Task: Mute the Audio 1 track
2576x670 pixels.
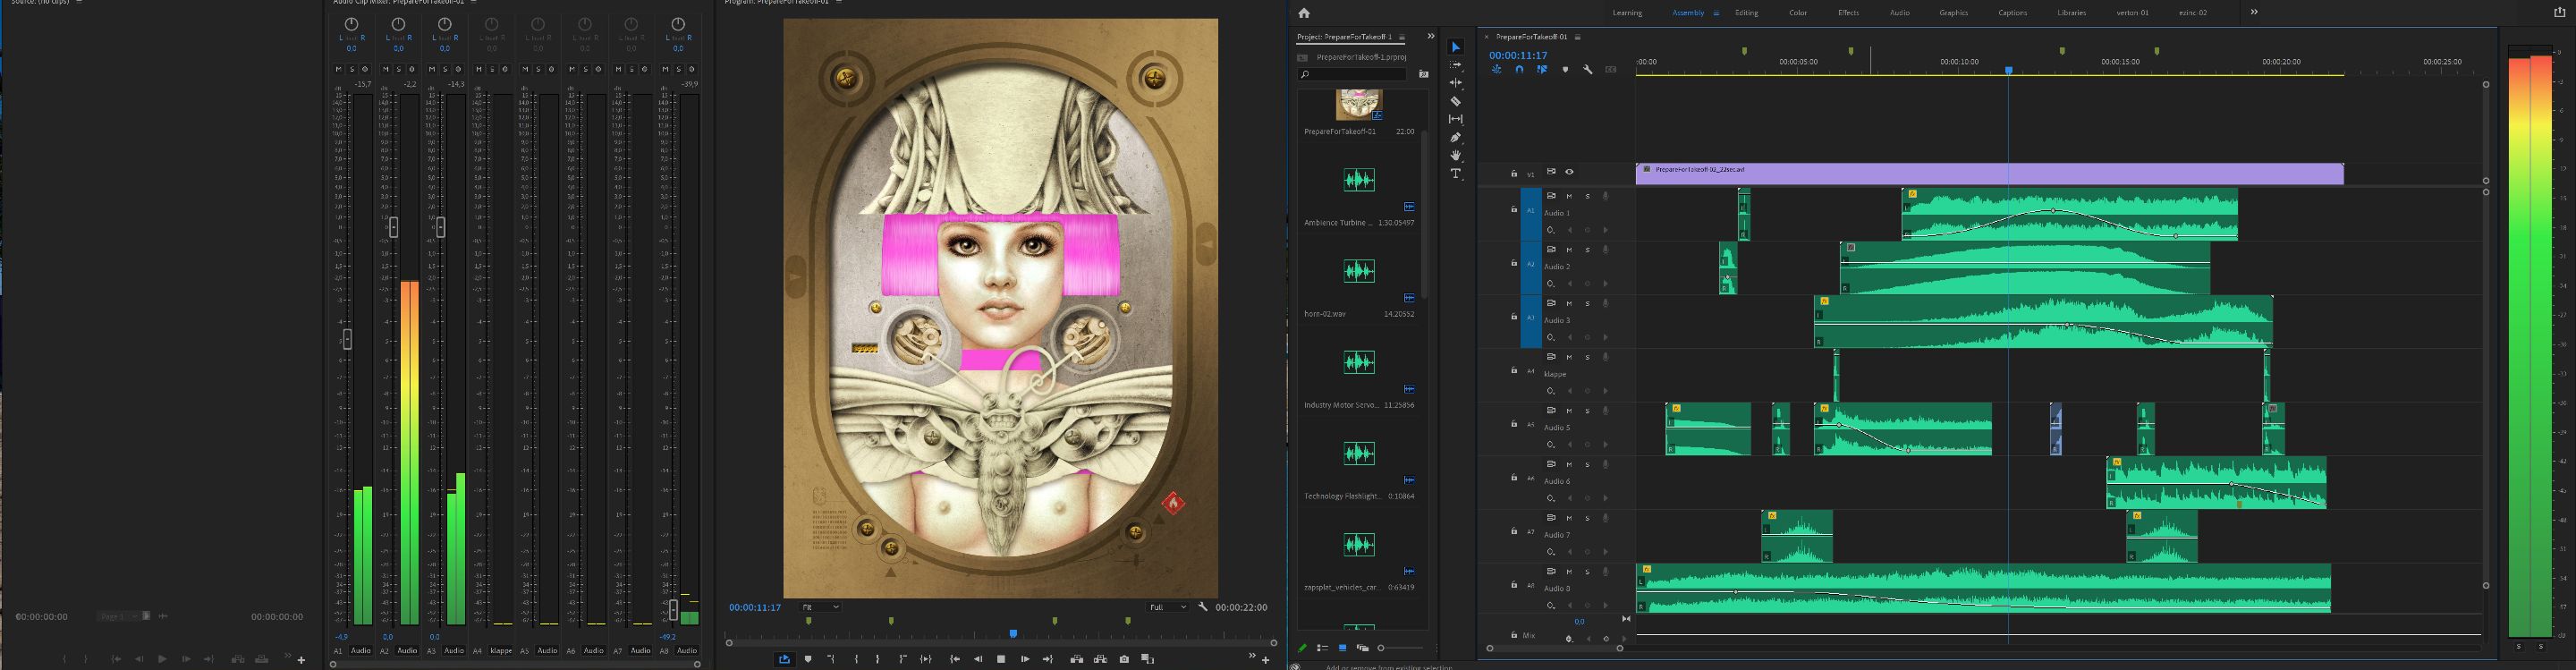Action: point(1570,196)
